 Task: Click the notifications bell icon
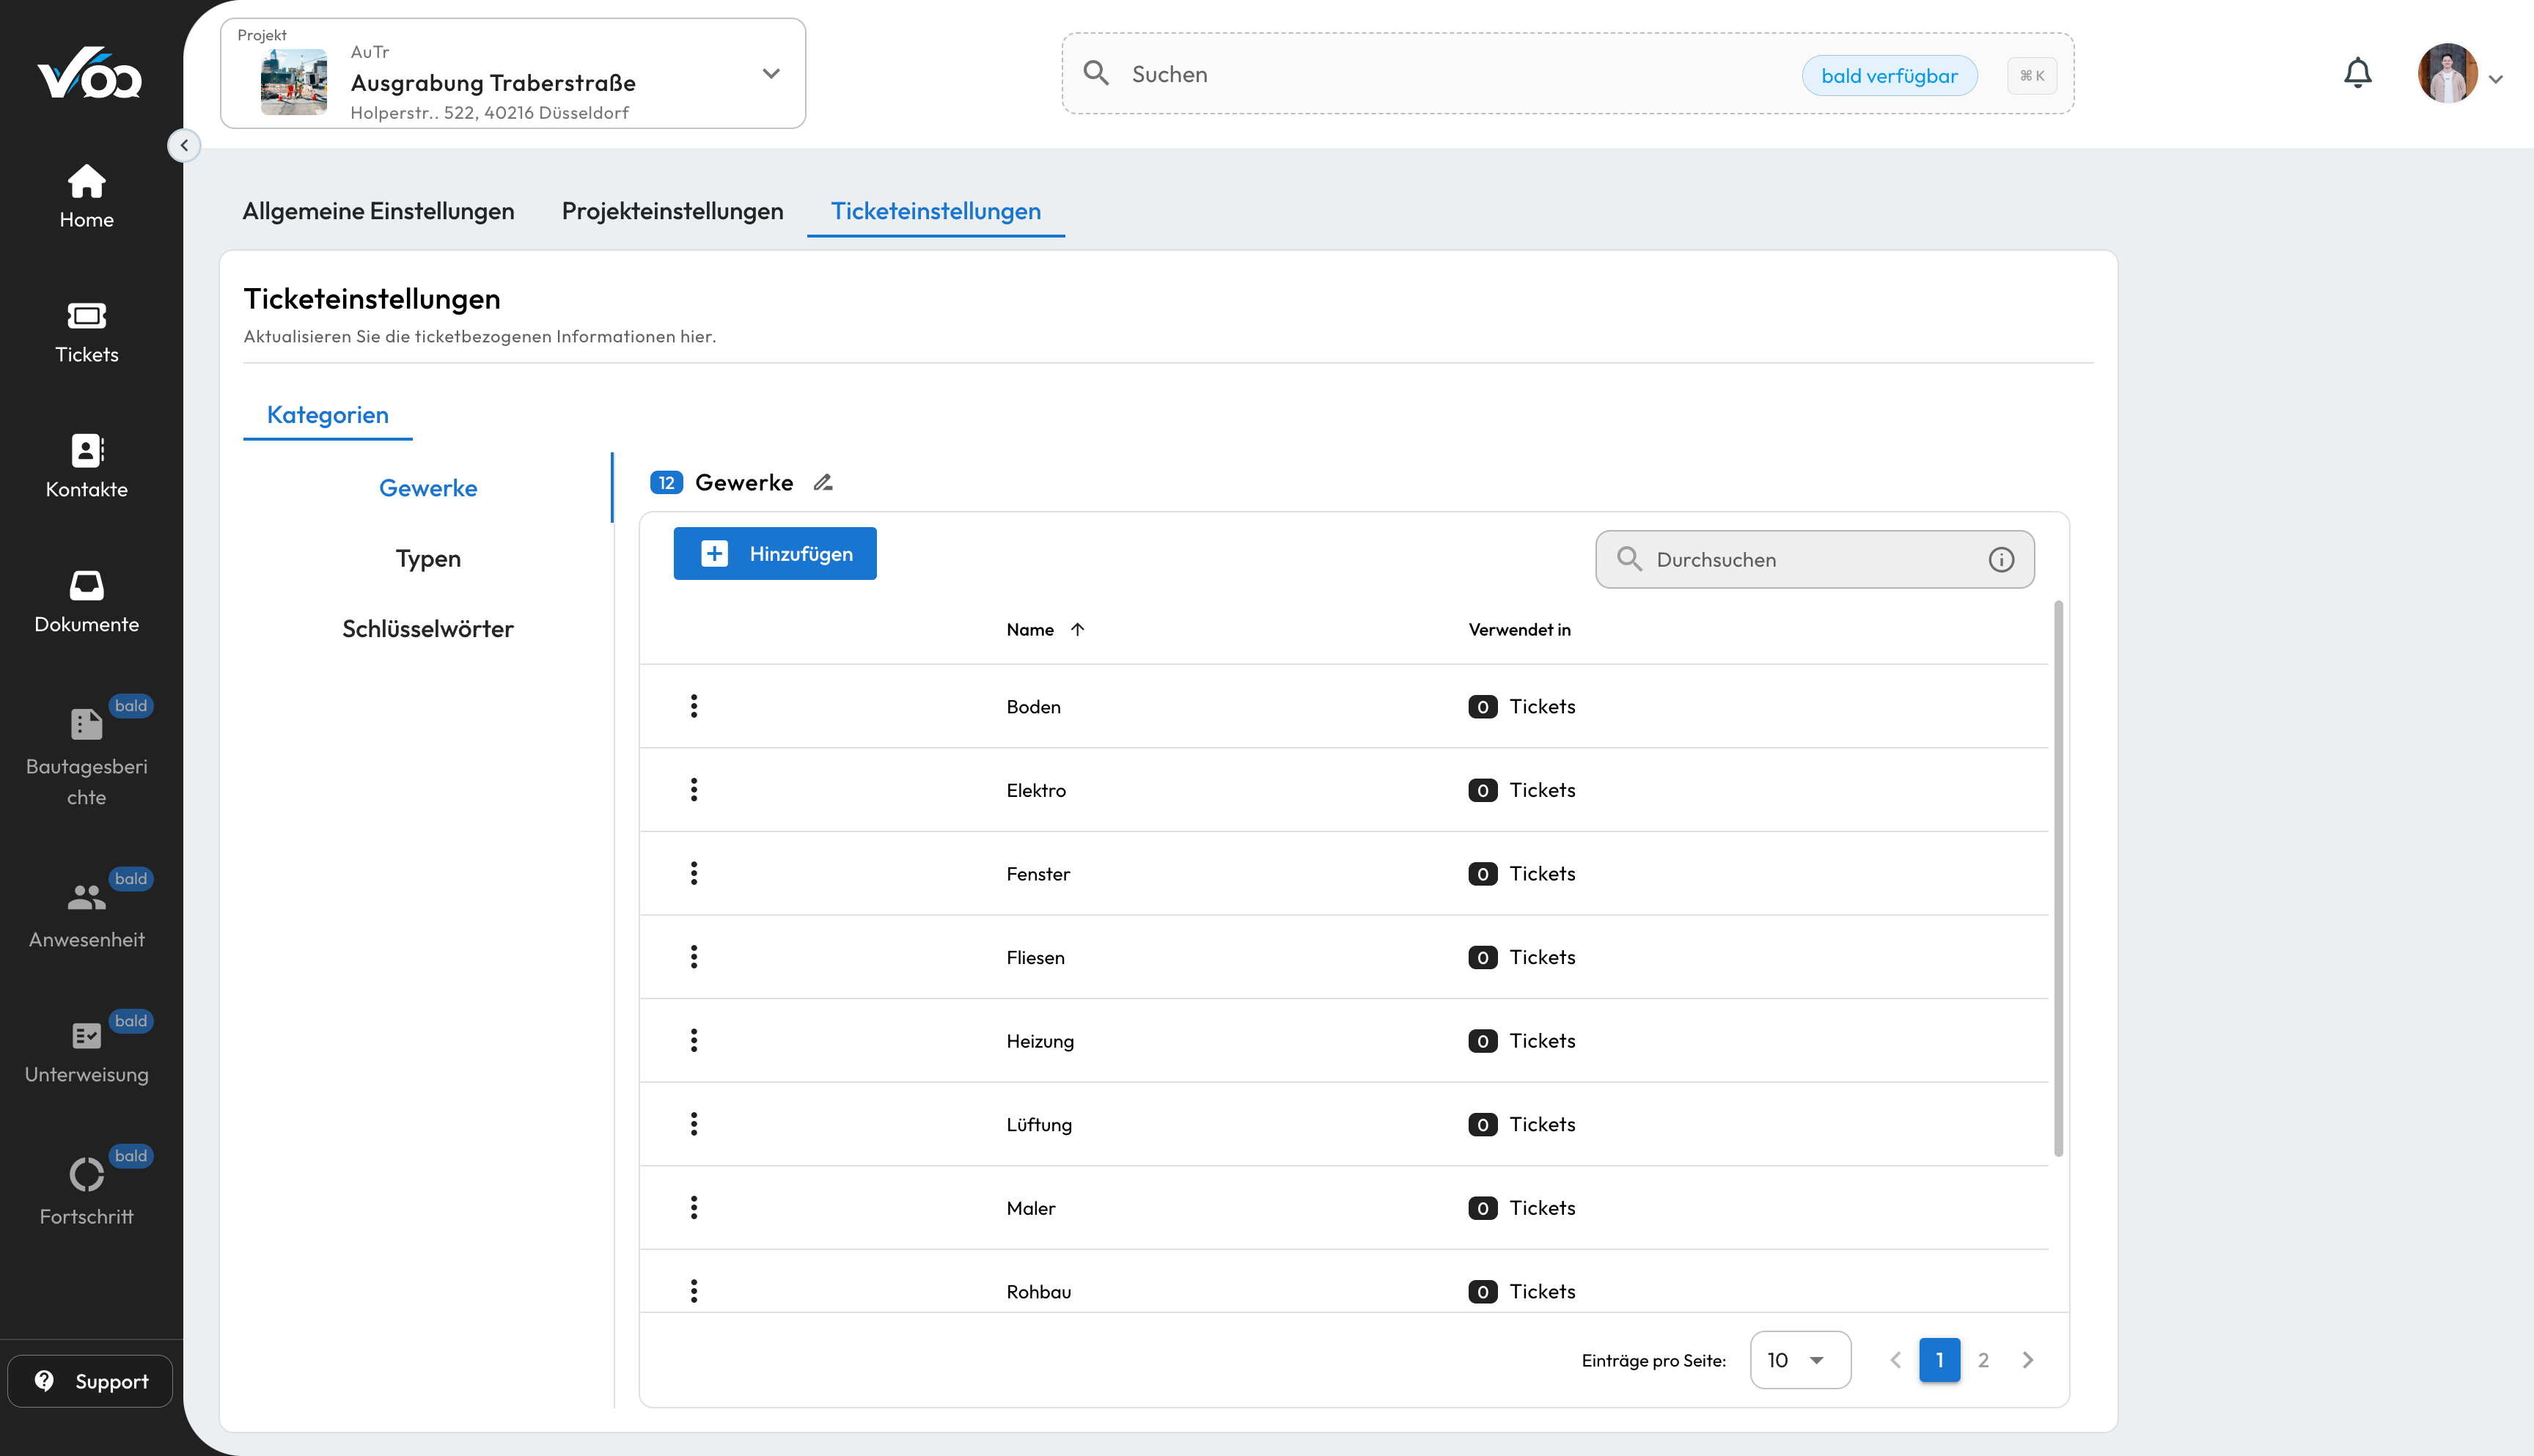tap(2357, 73)
